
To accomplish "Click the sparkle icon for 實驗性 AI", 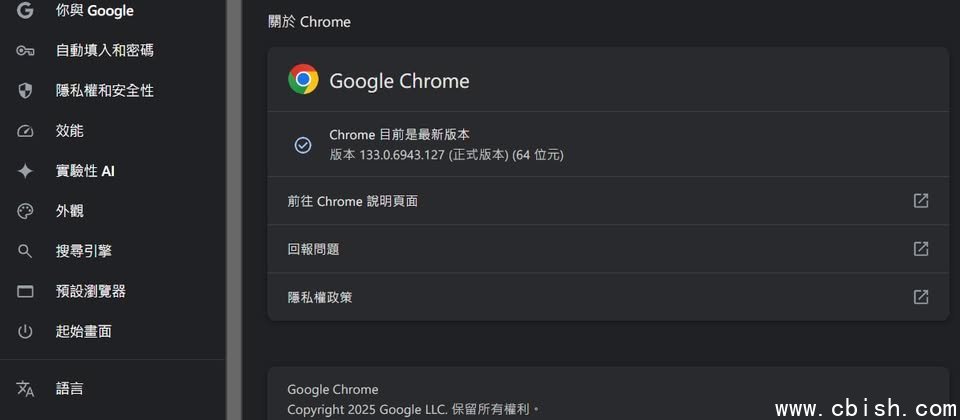I will (x=26, y=171).
